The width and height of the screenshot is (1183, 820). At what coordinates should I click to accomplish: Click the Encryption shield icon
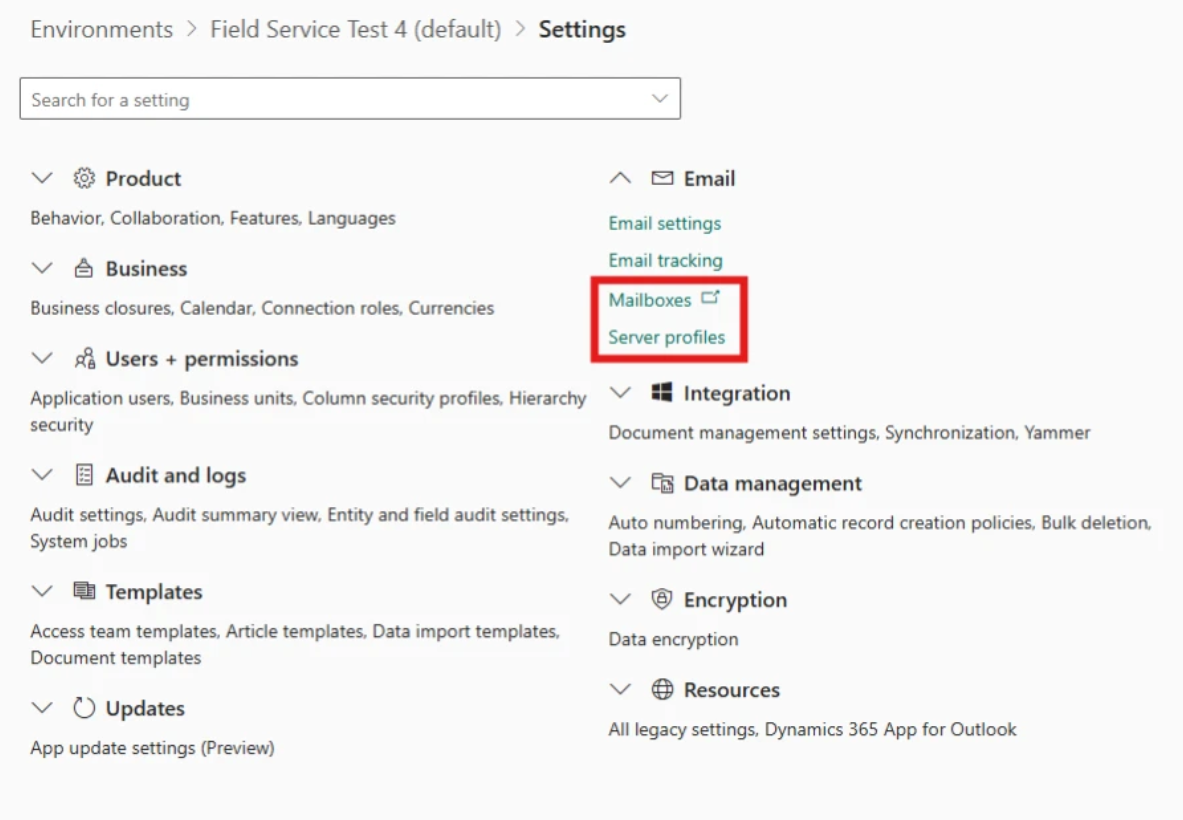pos(662,600)
